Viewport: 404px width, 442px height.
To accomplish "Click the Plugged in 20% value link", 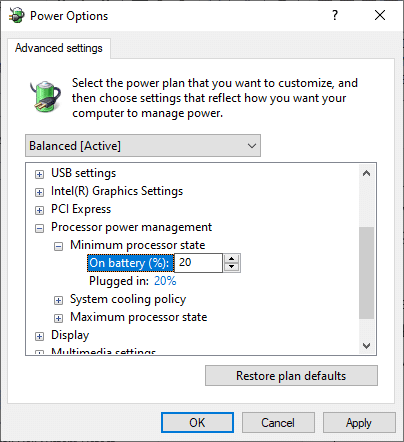I will click(165, 281).
